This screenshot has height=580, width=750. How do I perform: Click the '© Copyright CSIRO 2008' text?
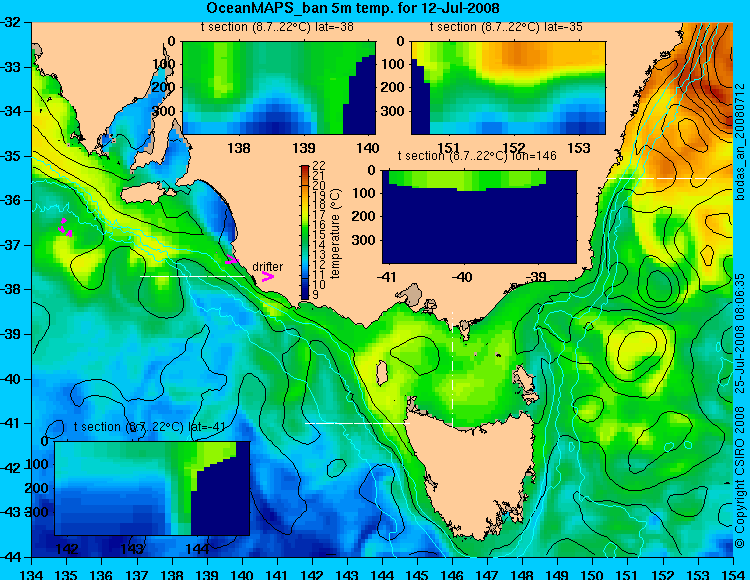pyautogui.click(x=740, y=478)
